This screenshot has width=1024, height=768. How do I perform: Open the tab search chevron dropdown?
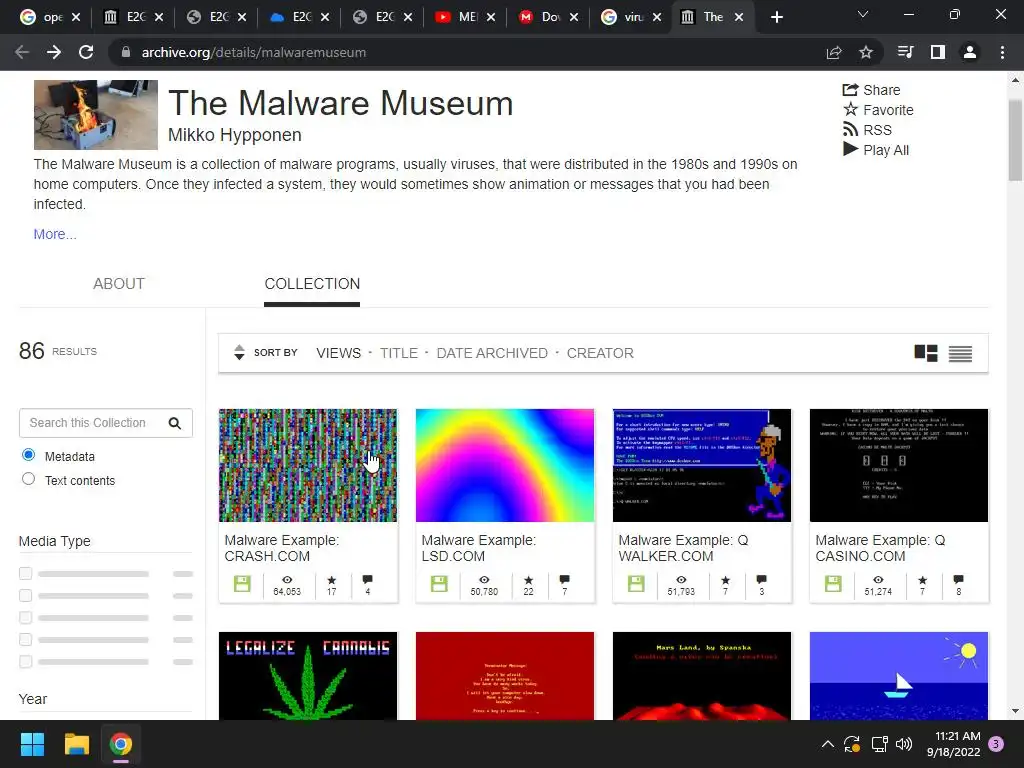[x=863, y=14]
